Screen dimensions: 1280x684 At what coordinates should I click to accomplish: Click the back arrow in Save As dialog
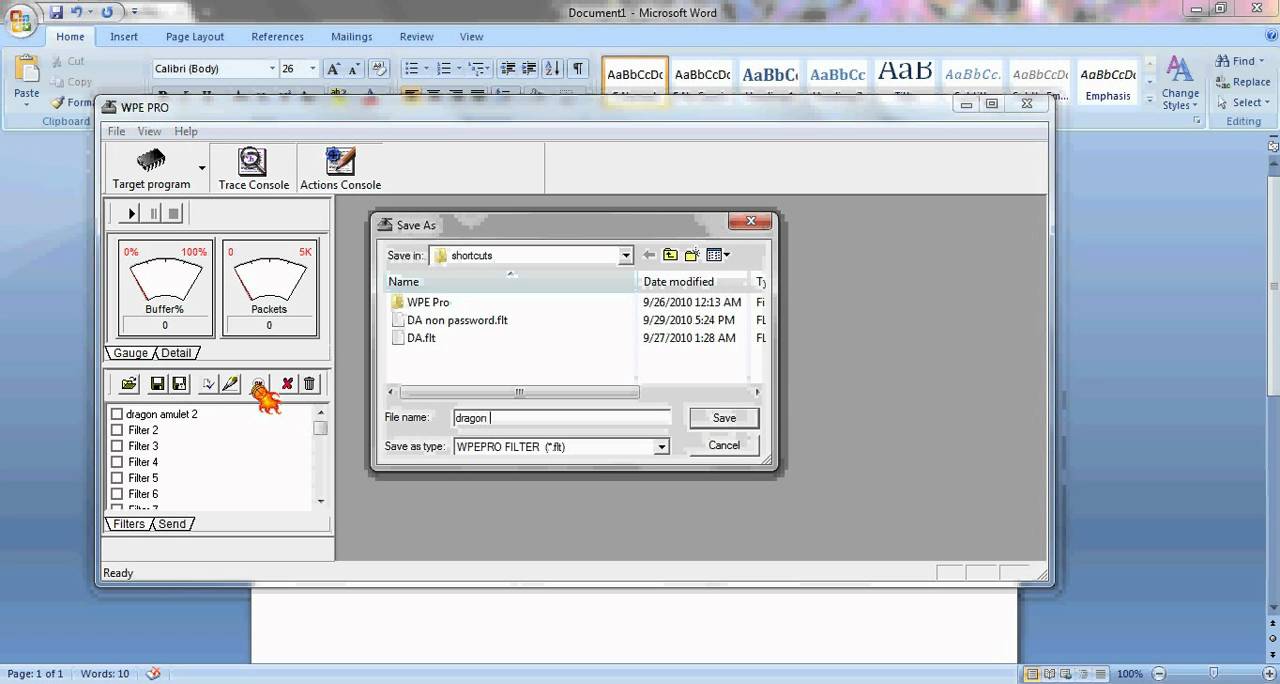pyautogui.click(x=649, y=255)
